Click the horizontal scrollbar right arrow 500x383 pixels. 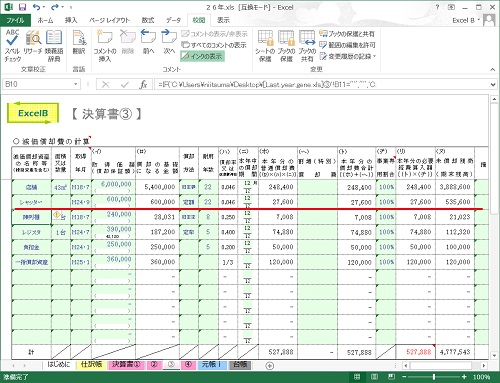[x=484, y=365]
